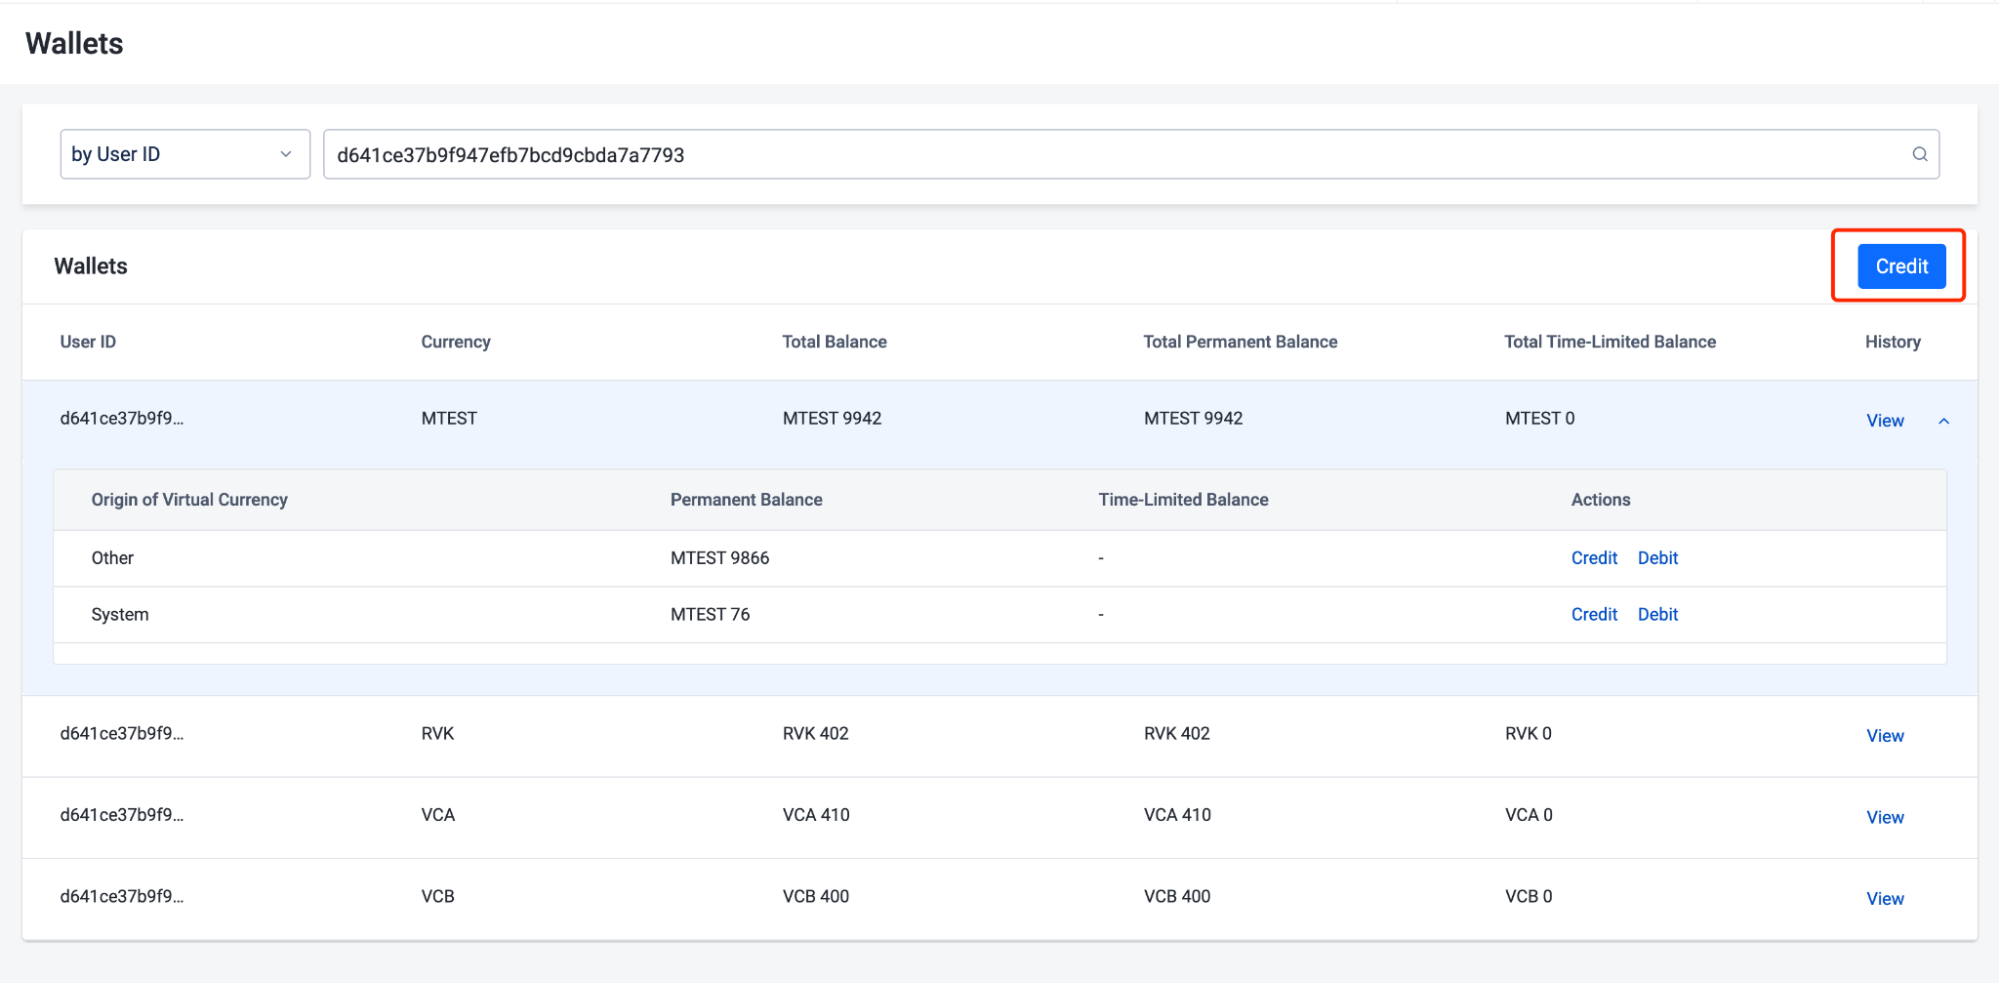Open View history for VCA wallet
The height and width of the screenshot is (983, 1999).
(x=1884, y=817)
